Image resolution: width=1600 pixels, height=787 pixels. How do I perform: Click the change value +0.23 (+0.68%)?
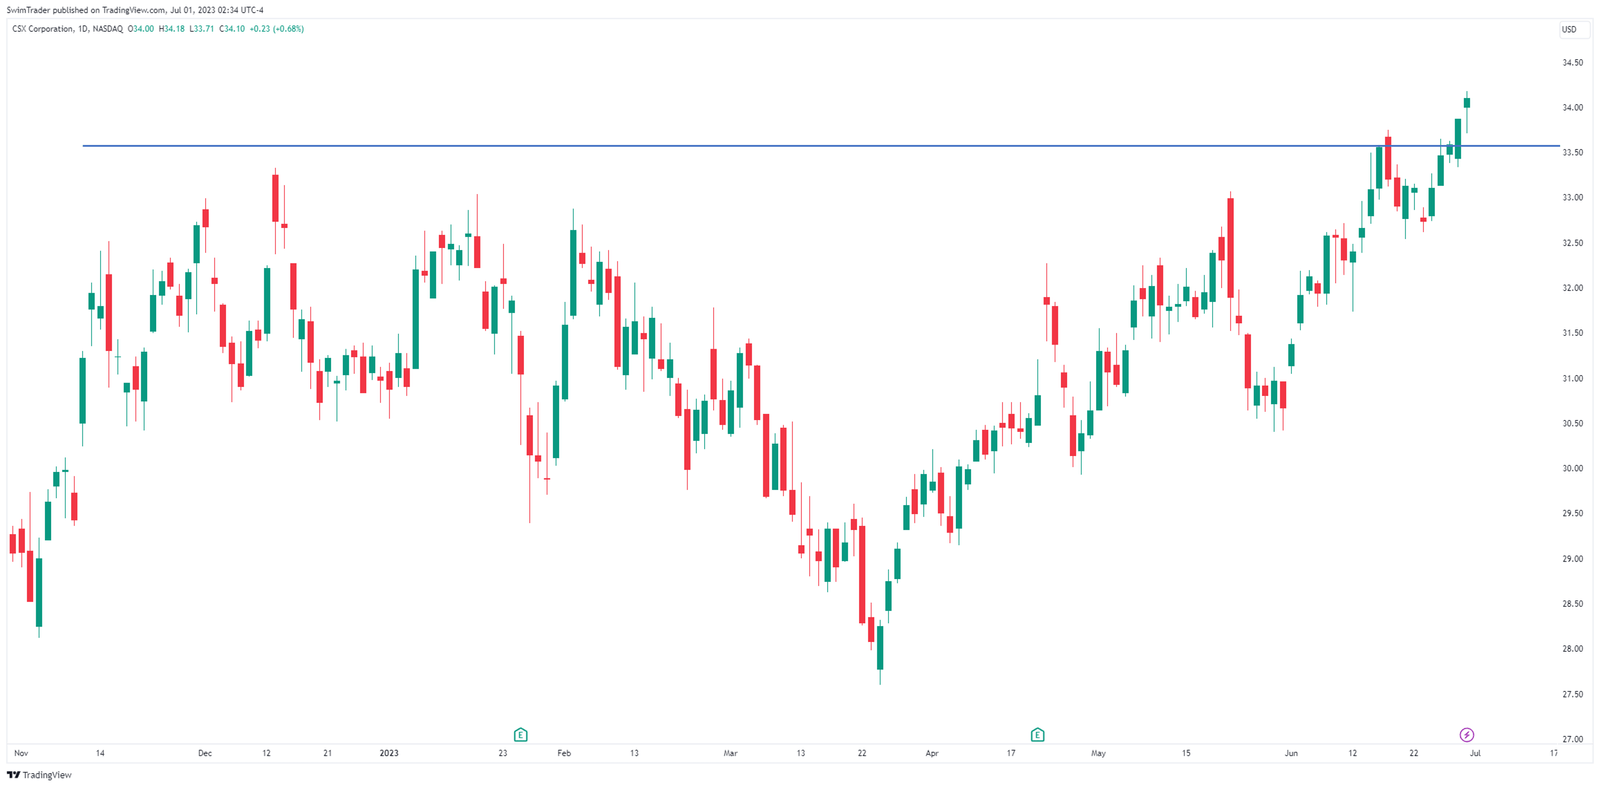pos(277,29)
